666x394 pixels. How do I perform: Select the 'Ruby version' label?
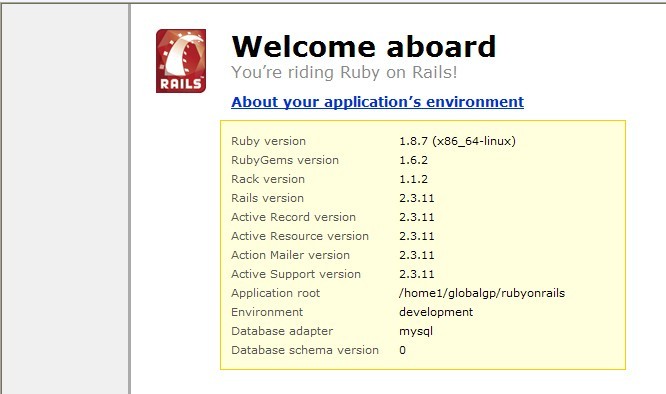click(x=268, y=141)
